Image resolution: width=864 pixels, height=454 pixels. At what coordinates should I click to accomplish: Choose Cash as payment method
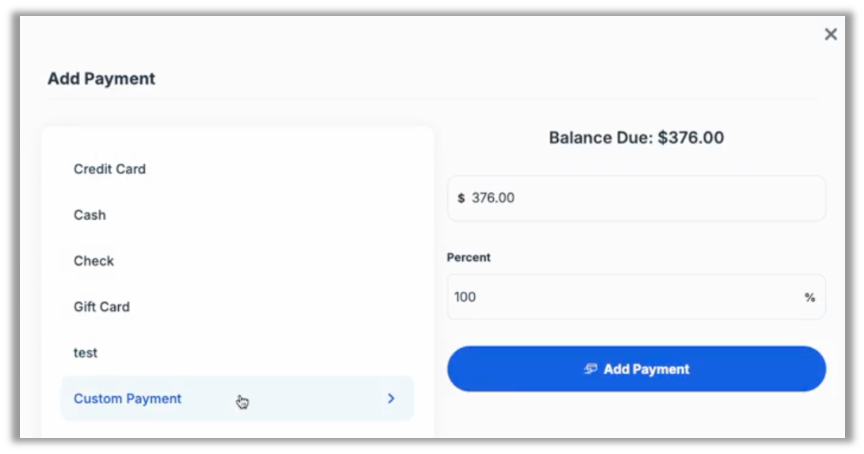[x=90, y=215]
